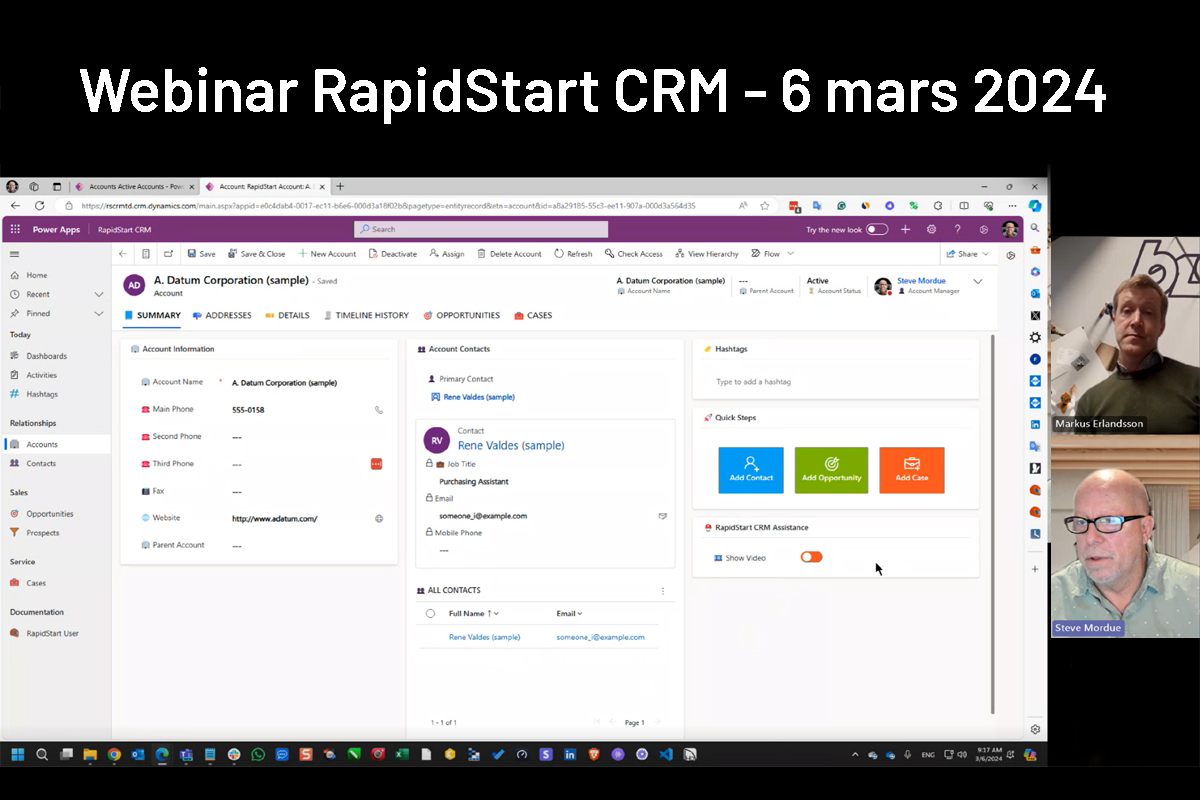Toggle the Show Video switch
The image size is (1200, 800).
(x=811, y=557)
